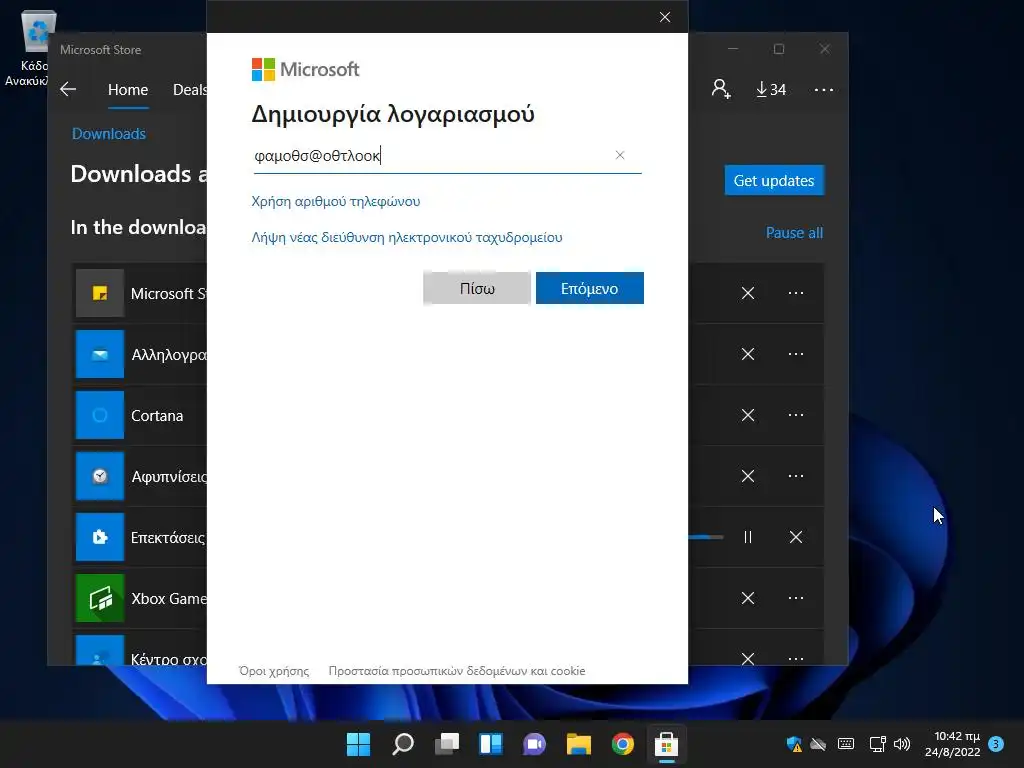Open the Store sign-in account icon
The width and height of the screenshot is (1024, 768).
tap(721, 89)
